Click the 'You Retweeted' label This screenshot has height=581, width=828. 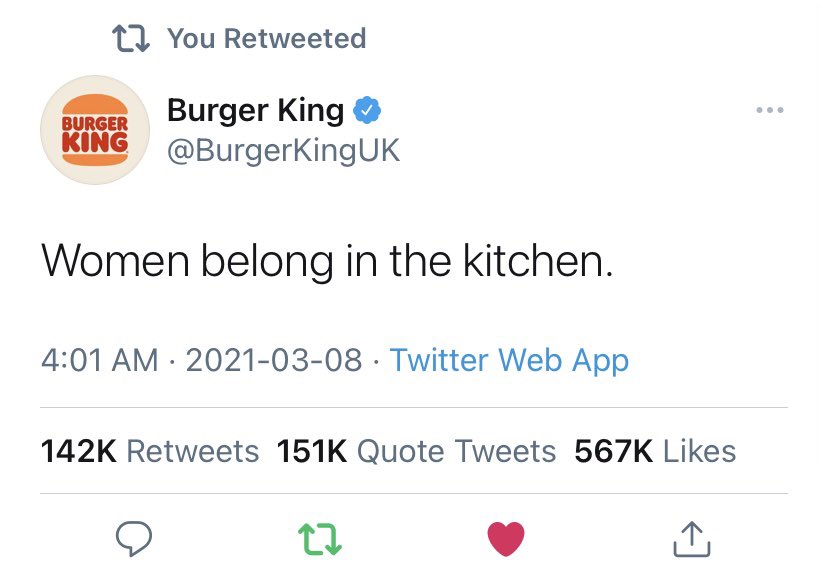point(266,39)
